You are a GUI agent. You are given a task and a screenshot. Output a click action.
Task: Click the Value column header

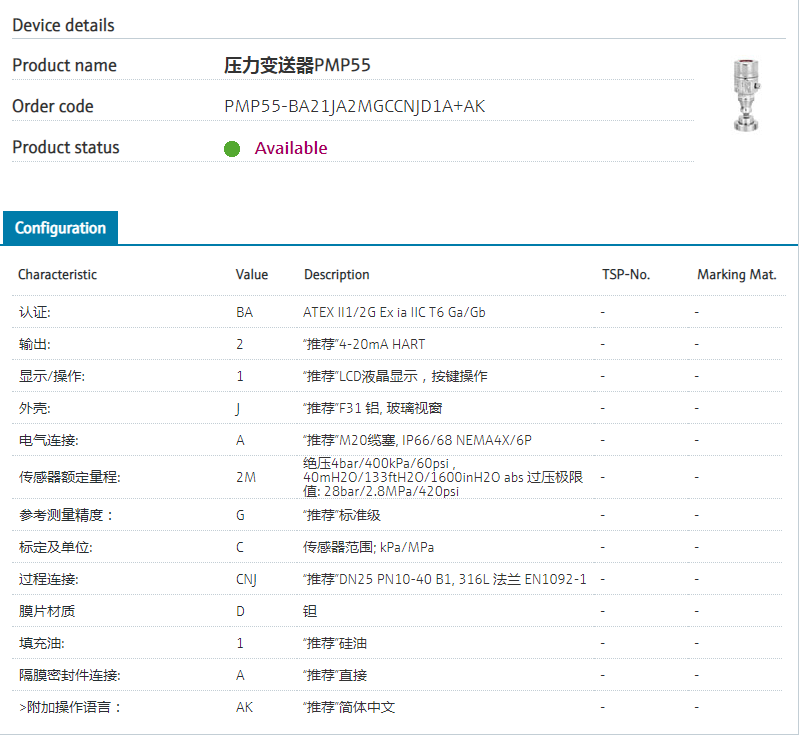[252, 274]
